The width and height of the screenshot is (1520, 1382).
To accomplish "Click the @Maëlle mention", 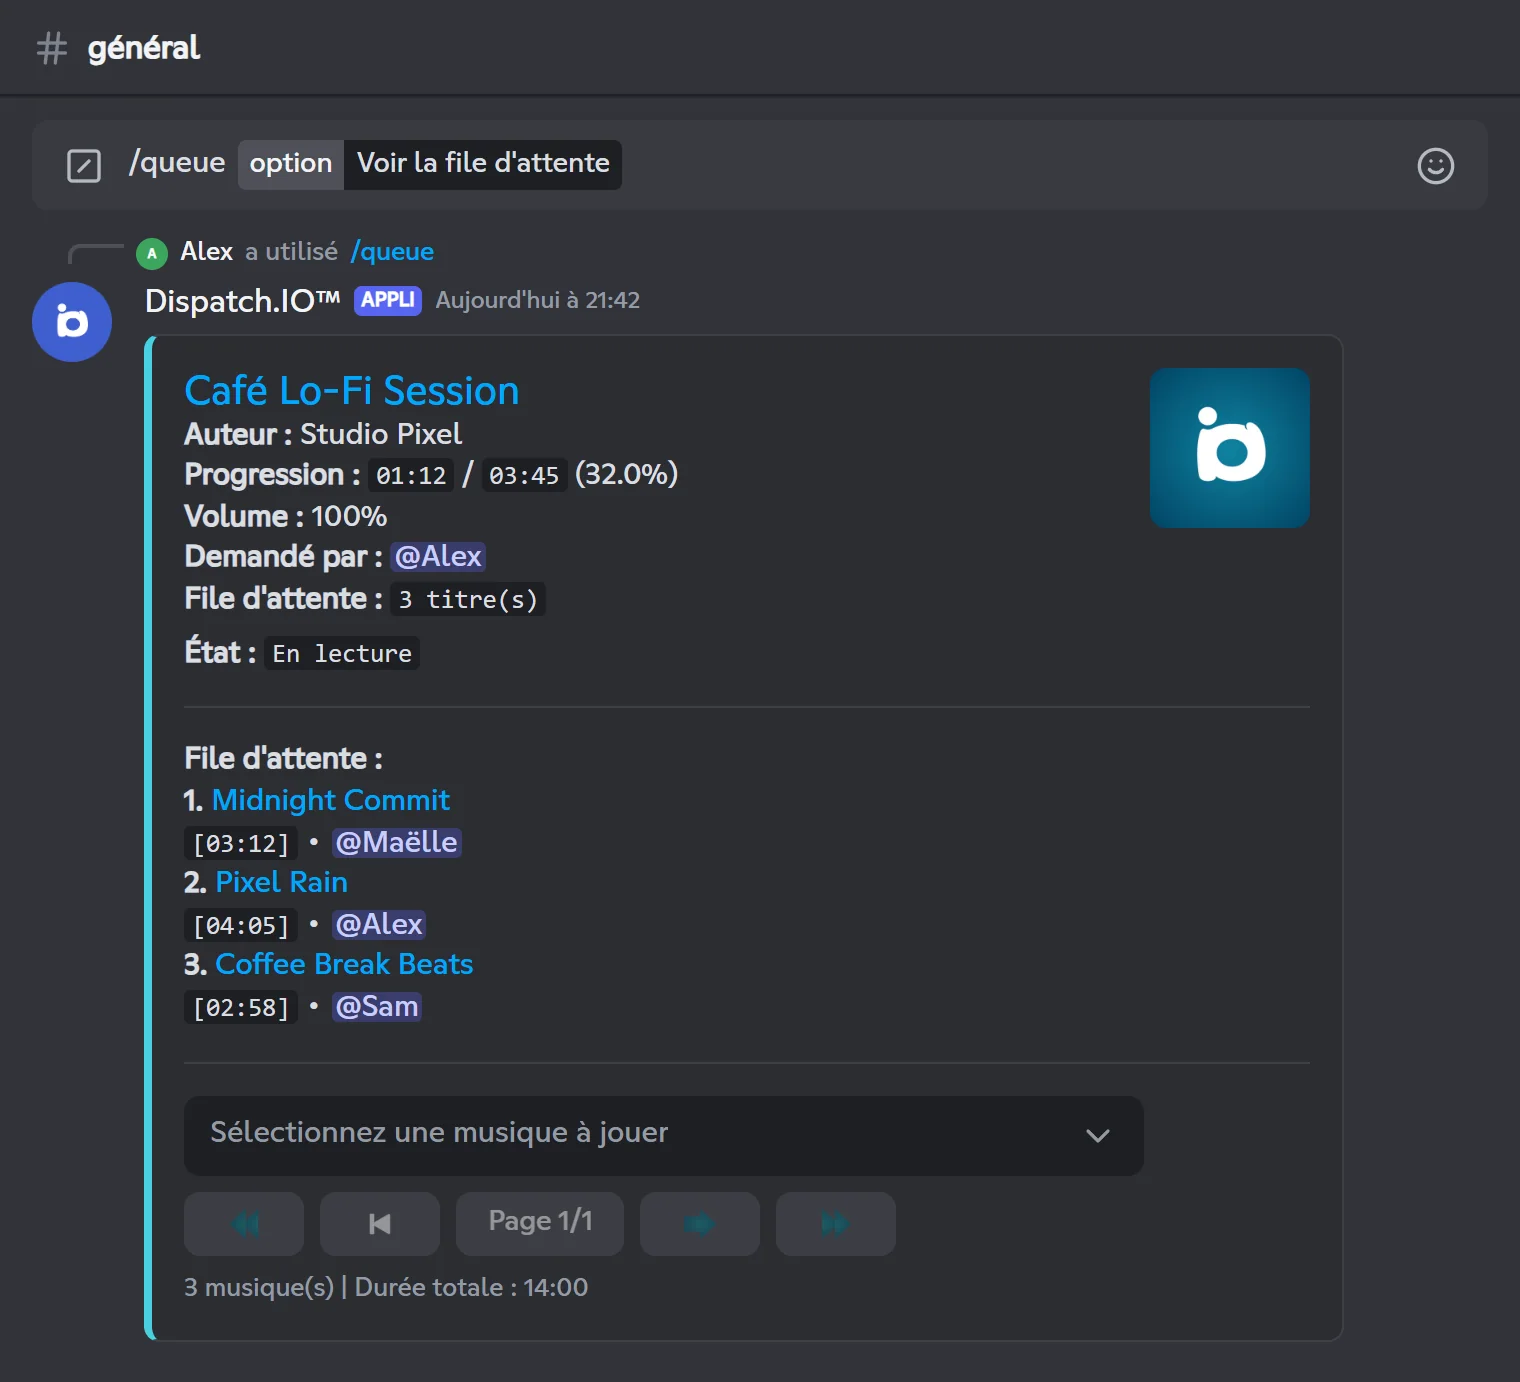I will [397, 842].
